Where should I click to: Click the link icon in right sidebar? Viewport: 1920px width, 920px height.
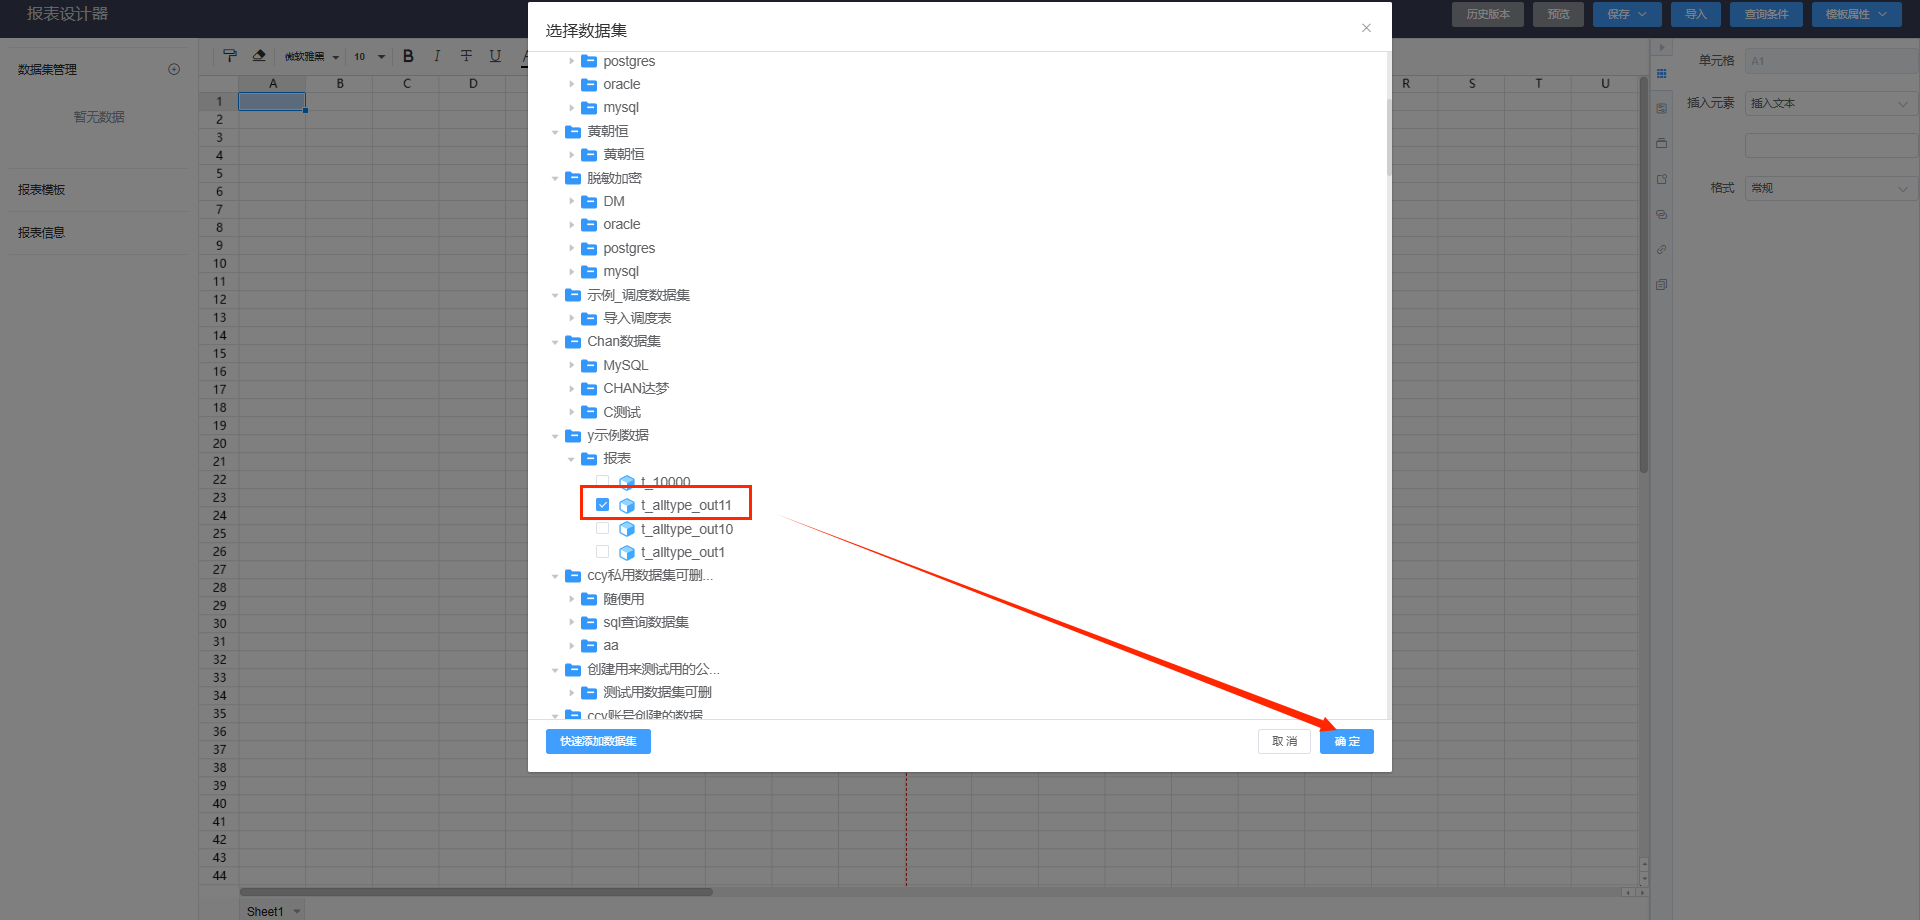[x=1661, y=249]
